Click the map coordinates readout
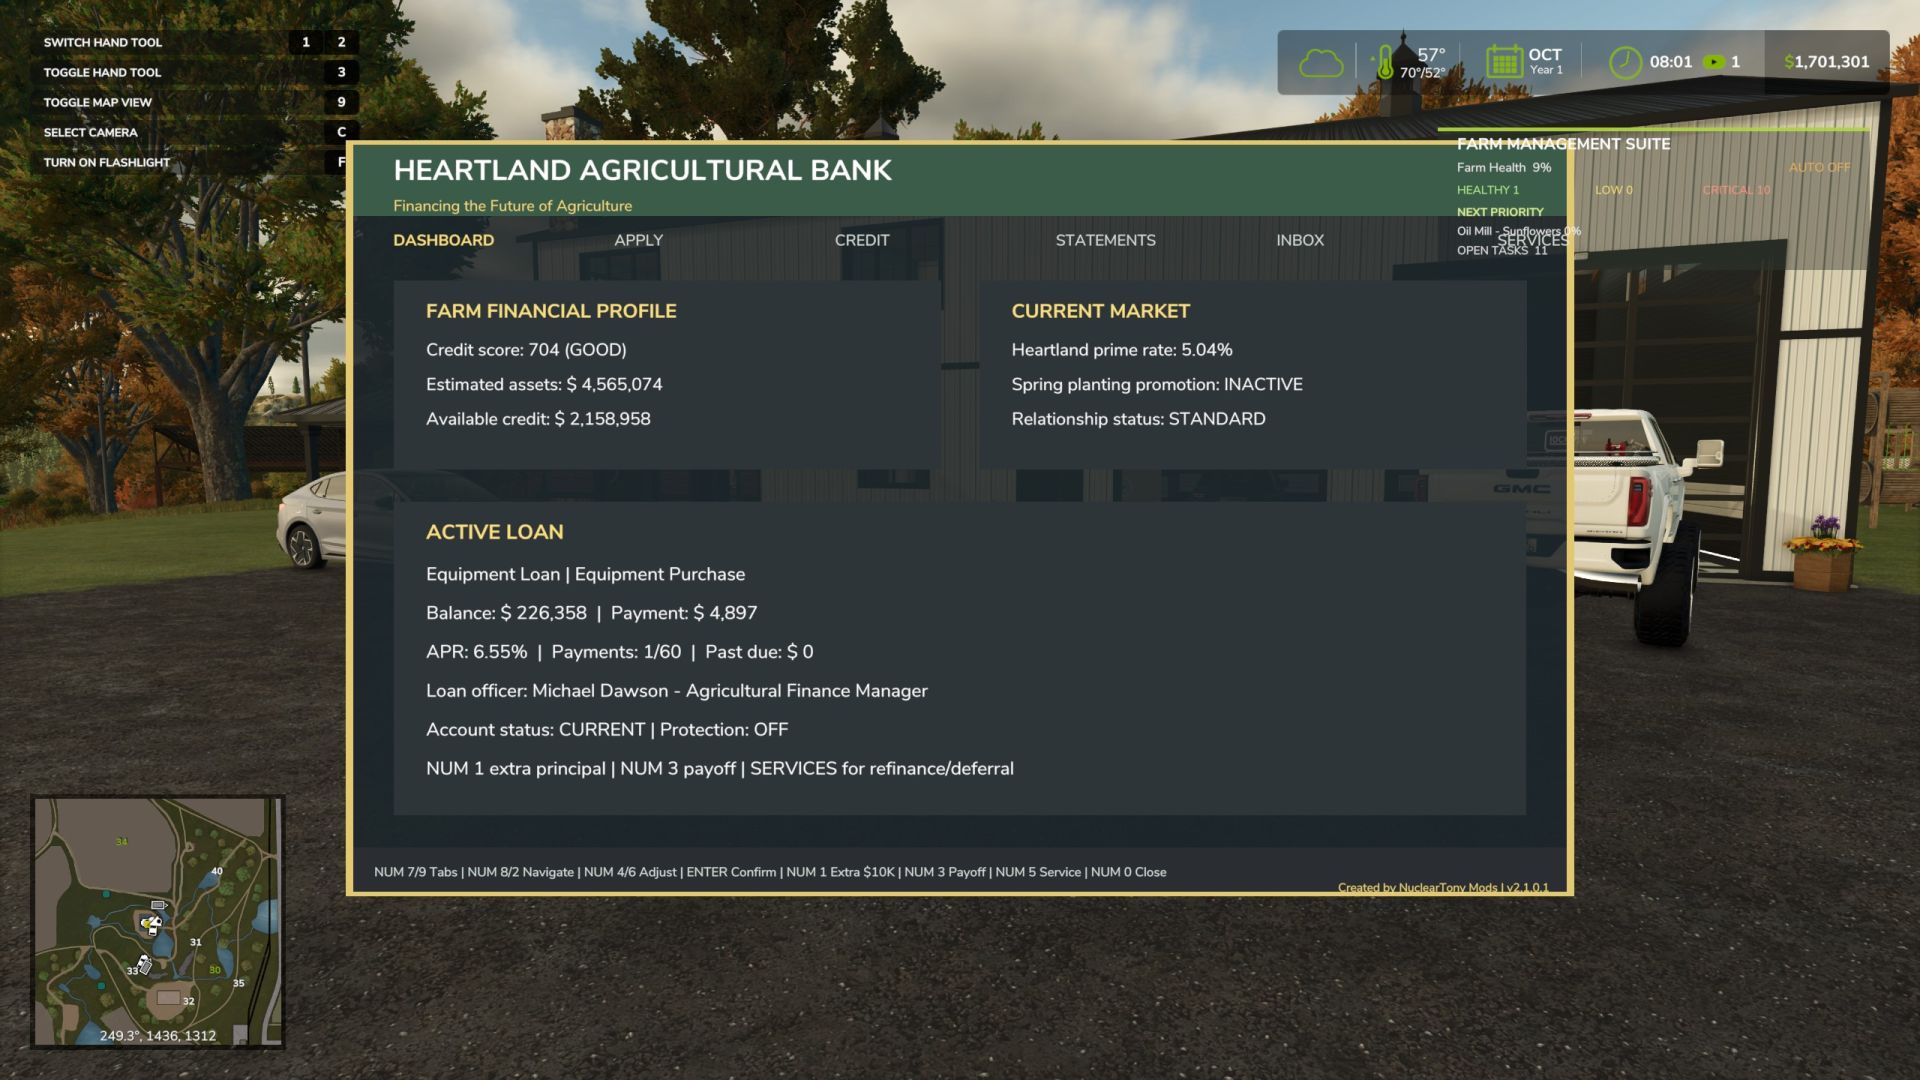 157,1036
